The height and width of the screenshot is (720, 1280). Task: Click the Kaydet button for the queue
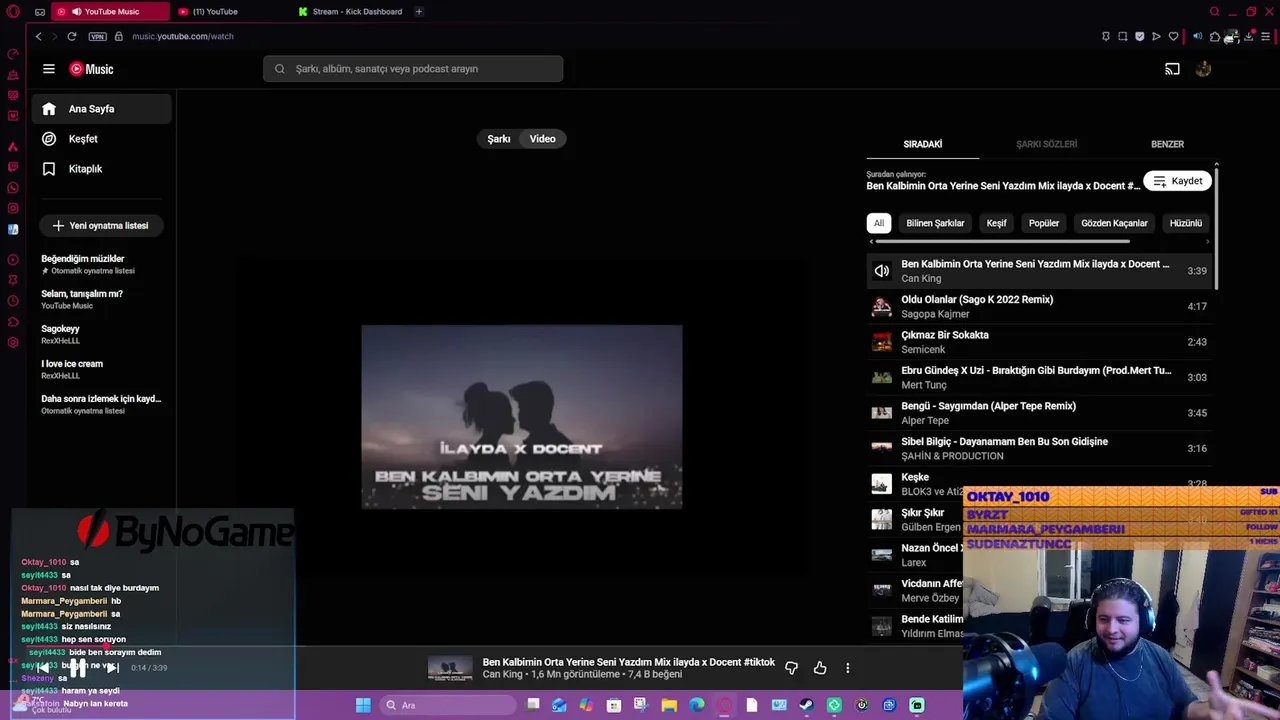[1177, 181]
